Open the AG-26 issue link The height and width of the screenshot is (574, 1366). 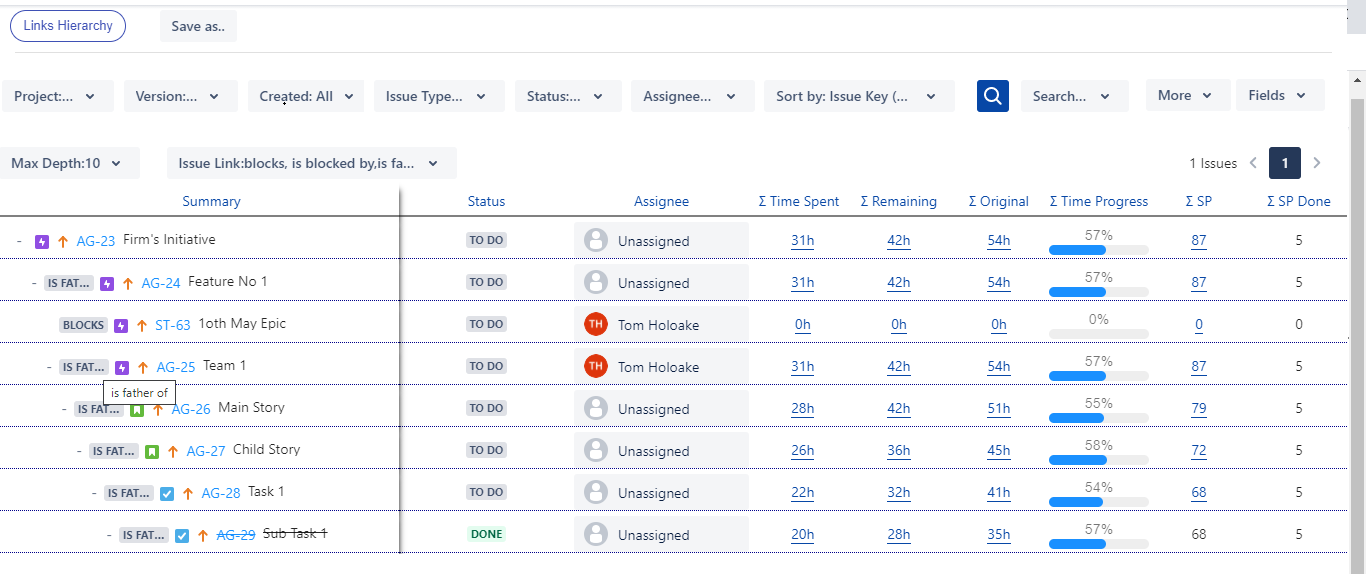click(191, 409)
